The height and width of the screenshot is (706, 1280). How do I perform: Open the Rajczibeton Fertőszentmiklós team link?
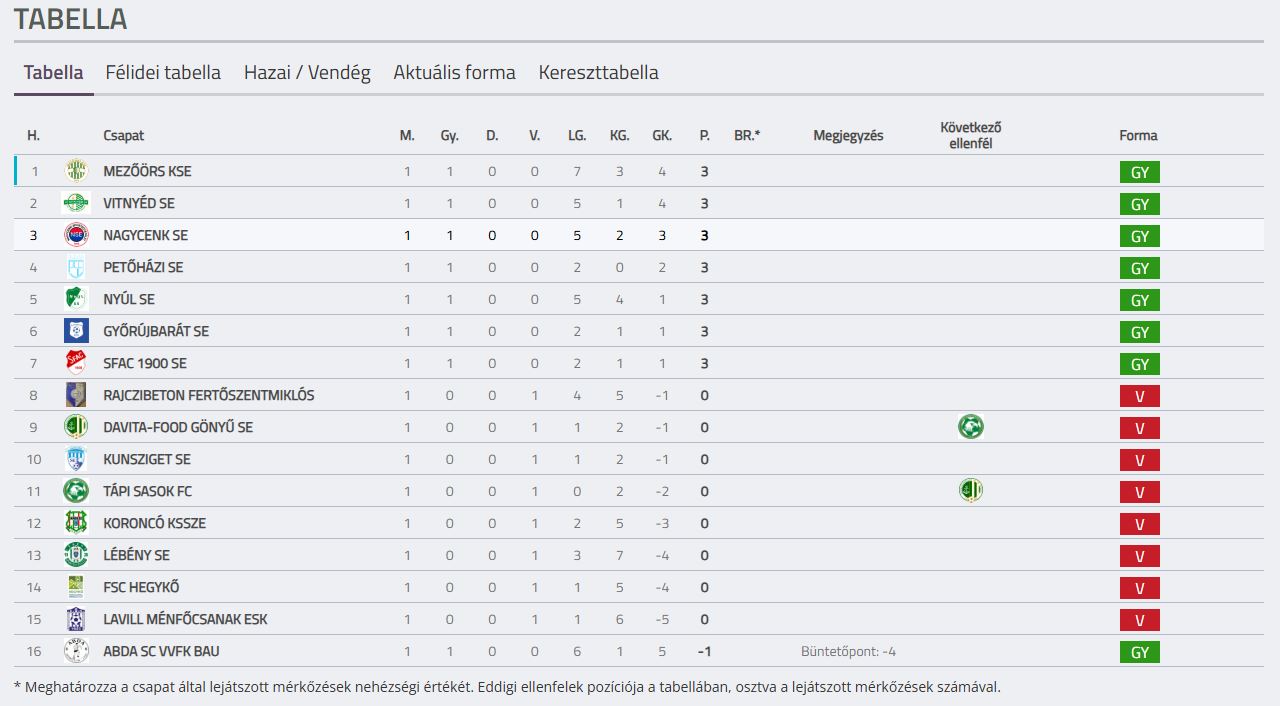[209, 395]
